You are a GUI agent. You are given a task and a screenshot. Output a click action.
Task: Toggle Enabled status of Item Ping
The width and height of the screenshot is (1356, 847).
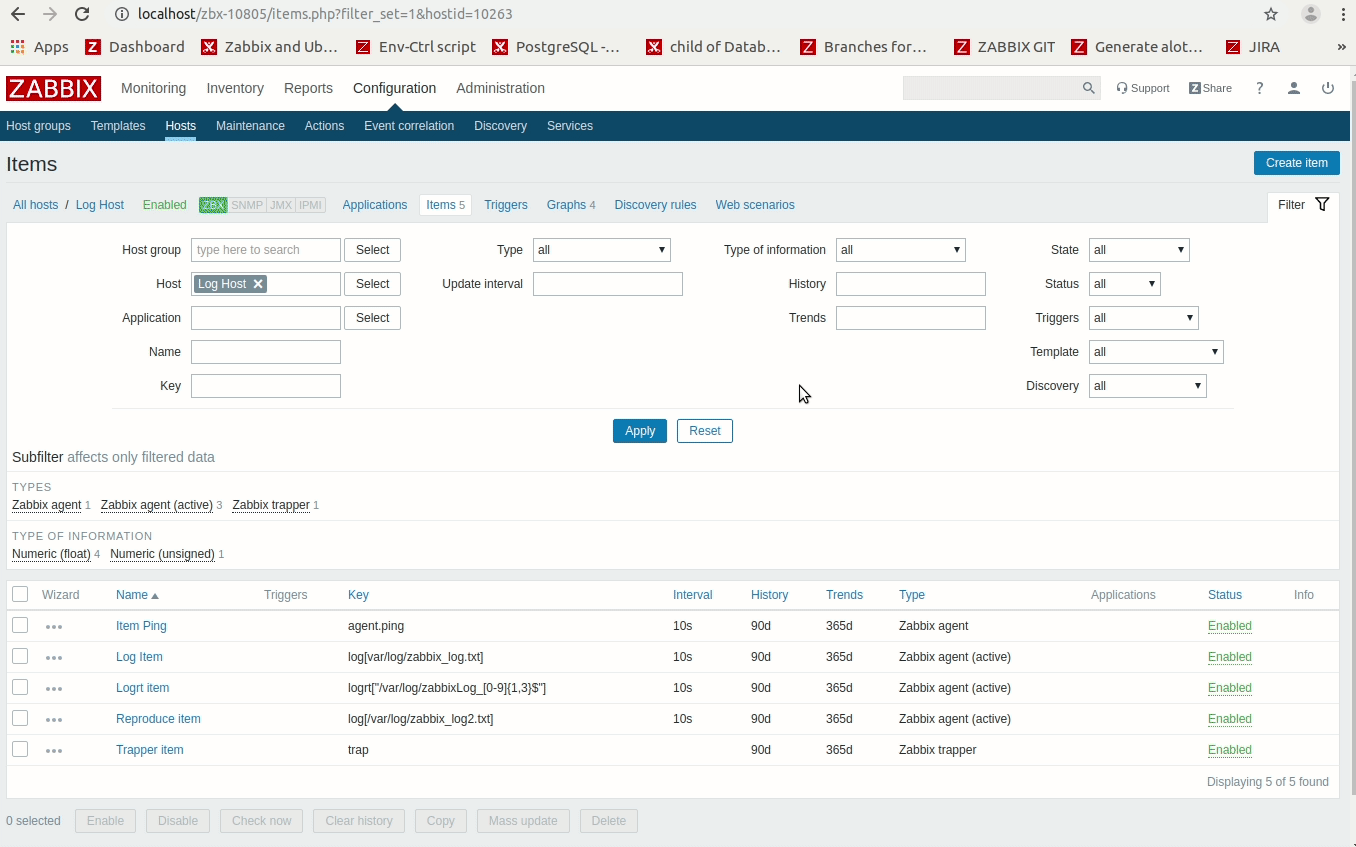pos(1229,626)
